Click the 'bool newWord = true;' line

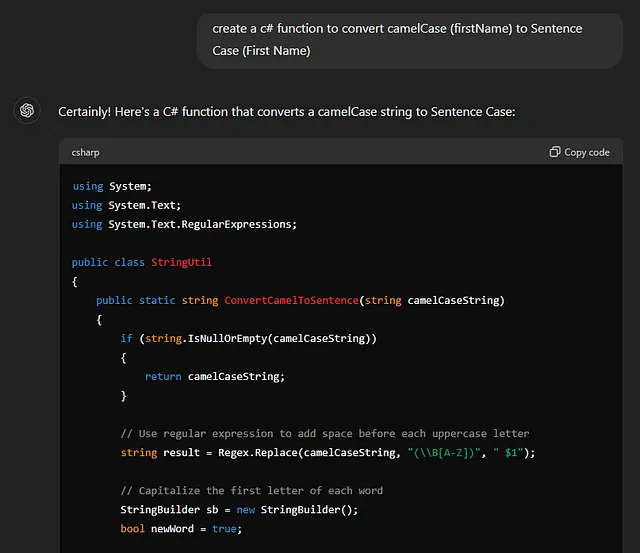point(181,529)
